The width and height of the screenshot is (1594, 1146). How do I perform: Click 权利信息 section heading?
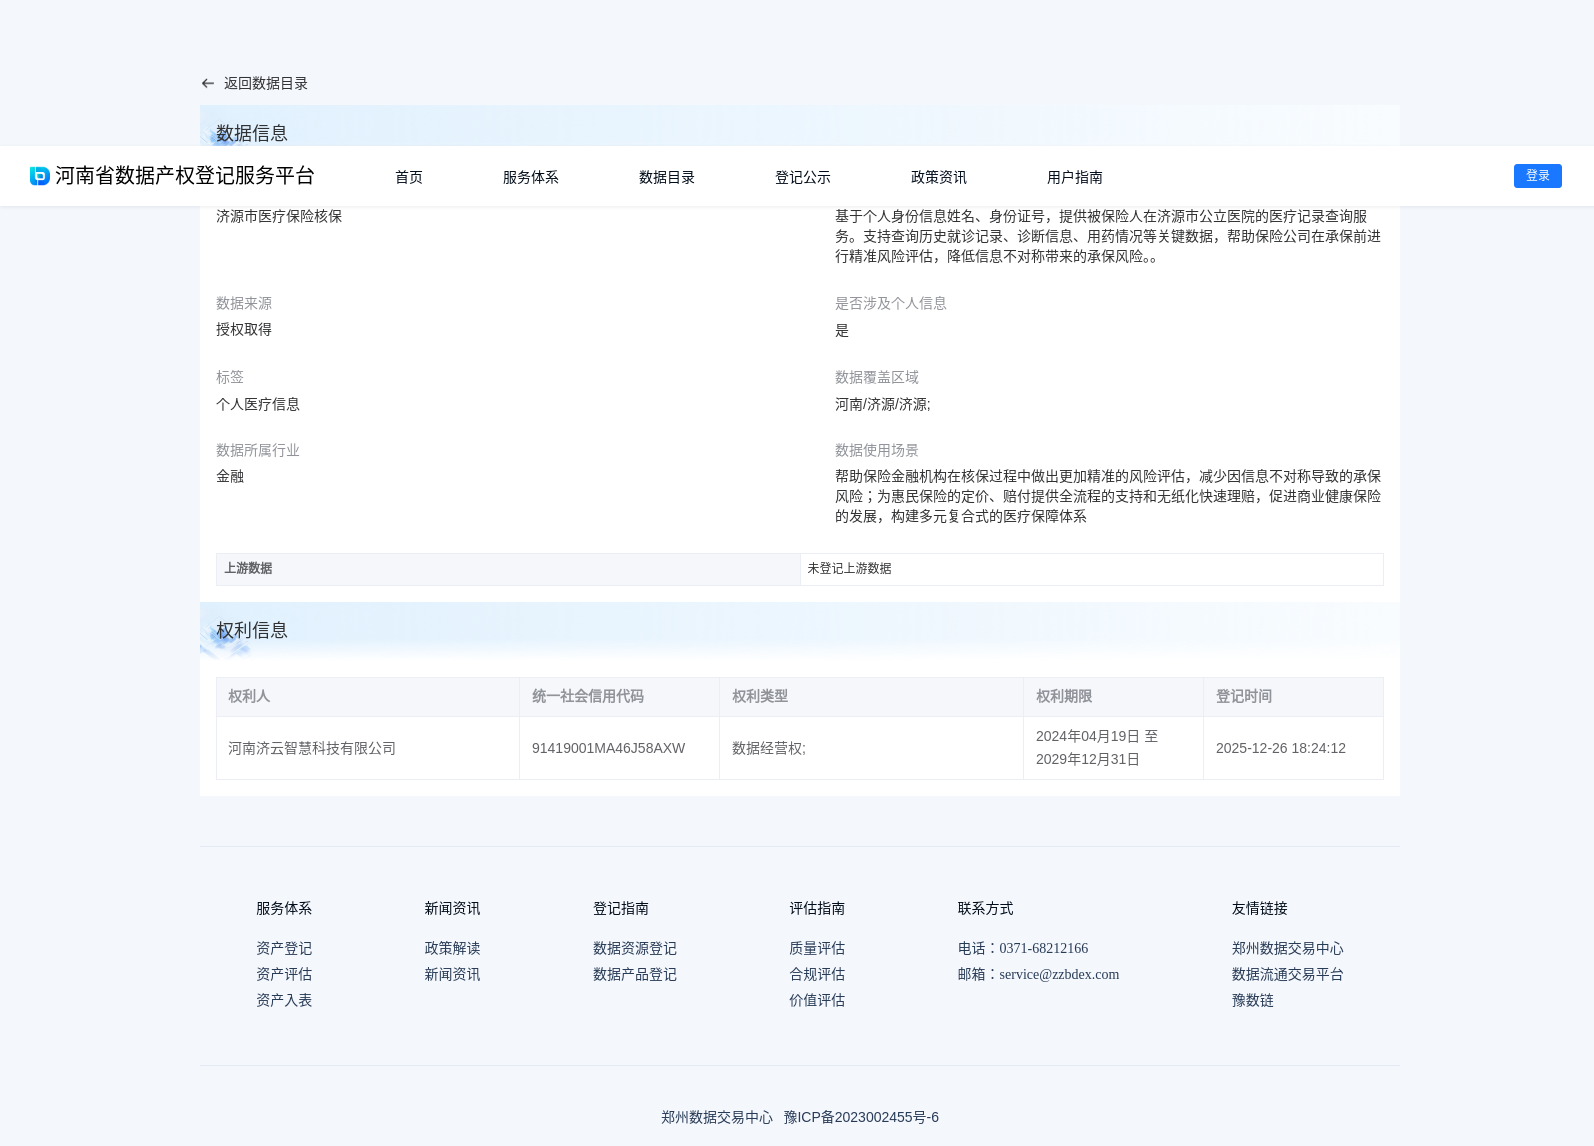pyautogui.click(x=252, y=630)
